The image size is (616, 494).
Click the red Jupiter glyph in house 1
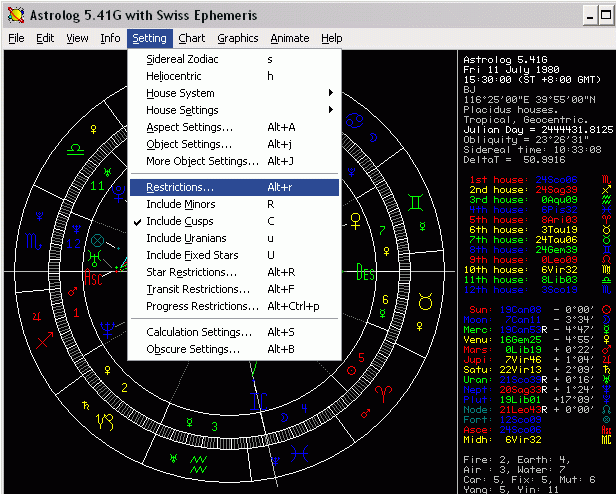point(37,316)
